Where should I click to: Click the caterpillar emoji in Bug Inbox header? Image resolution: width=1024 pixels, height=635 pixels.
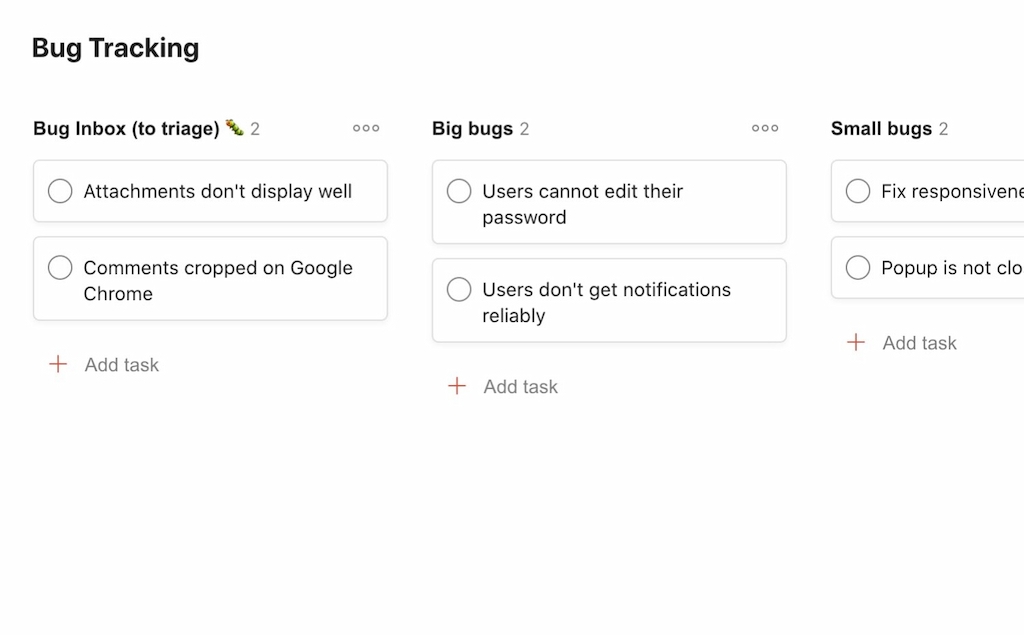coord(233,127)
